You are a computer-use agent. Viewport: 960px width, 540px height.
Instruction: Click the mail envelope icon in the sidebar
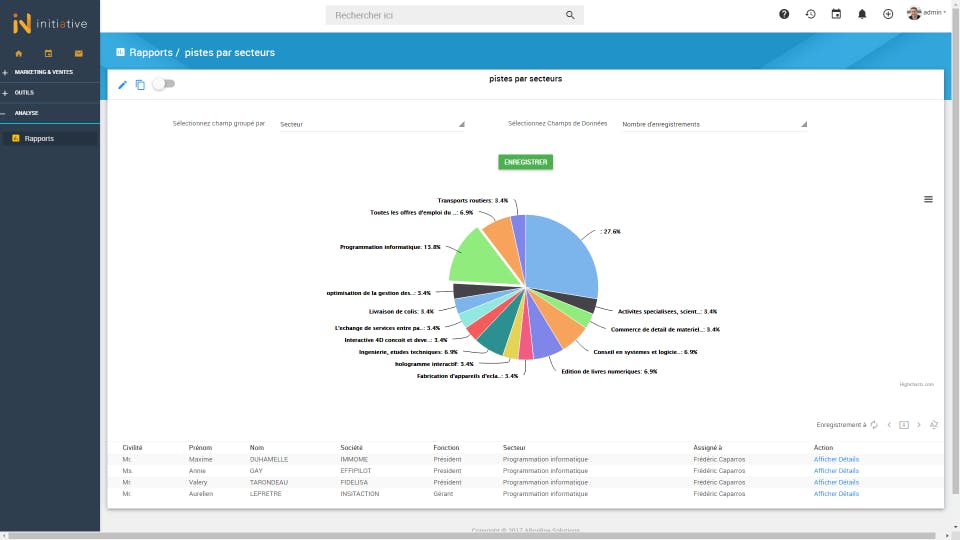pyautogui.click(x=78, y=53)
